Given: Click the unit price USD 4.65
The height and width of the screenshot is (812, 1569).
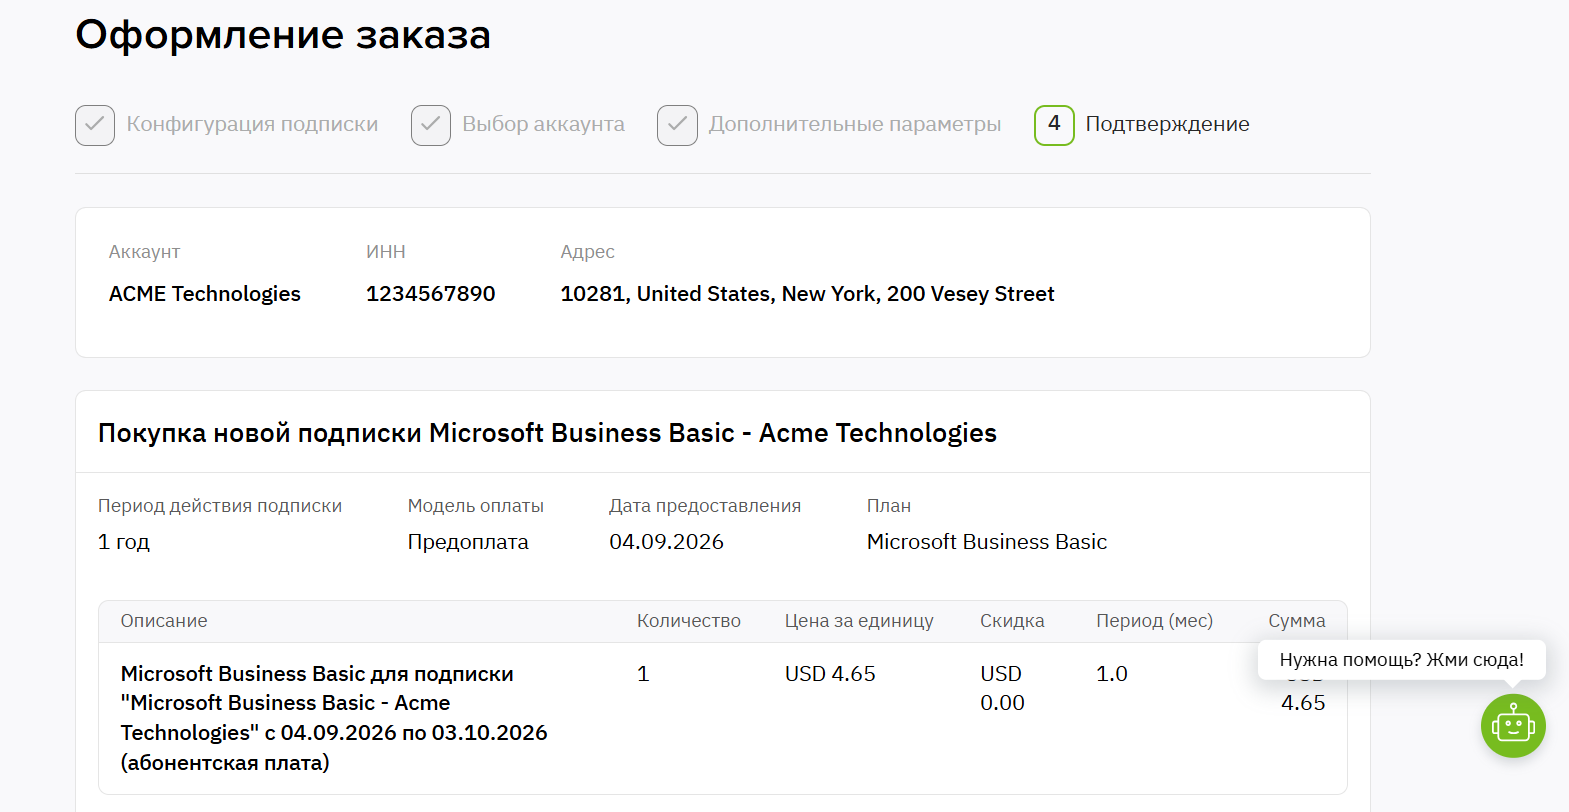Looking at the screenshot, I should pos(830,674).
